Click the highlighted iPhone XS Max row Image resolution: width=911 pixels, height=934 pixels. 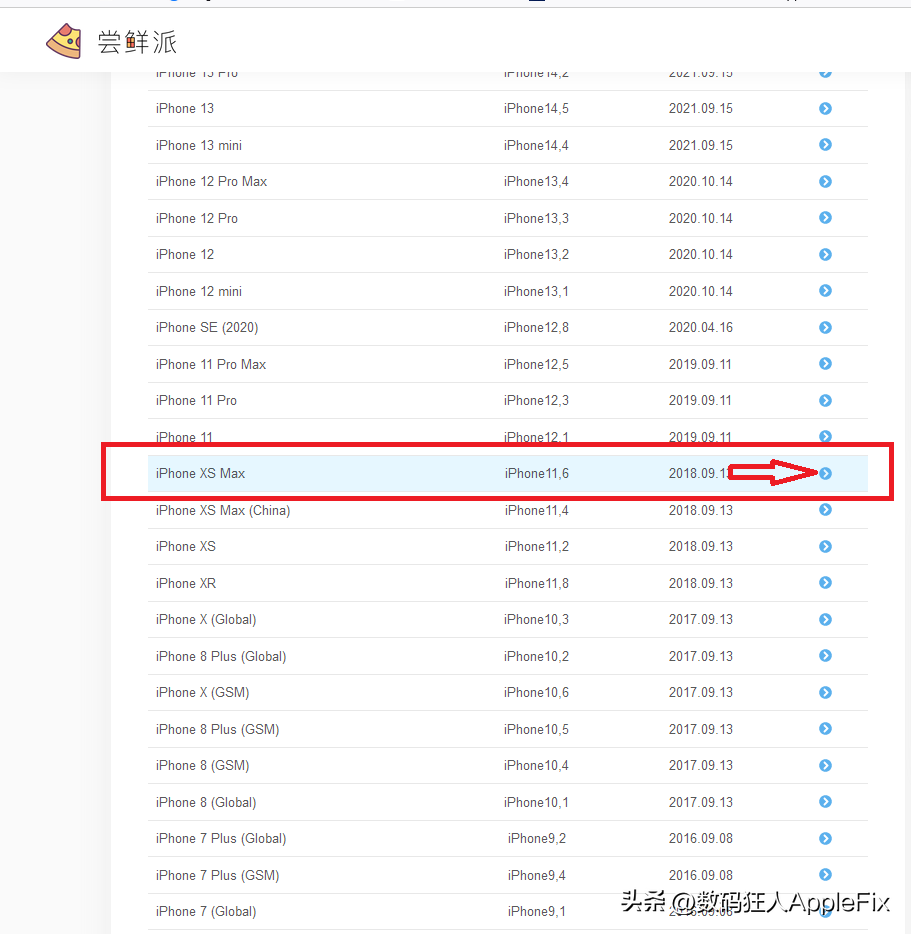400,473
